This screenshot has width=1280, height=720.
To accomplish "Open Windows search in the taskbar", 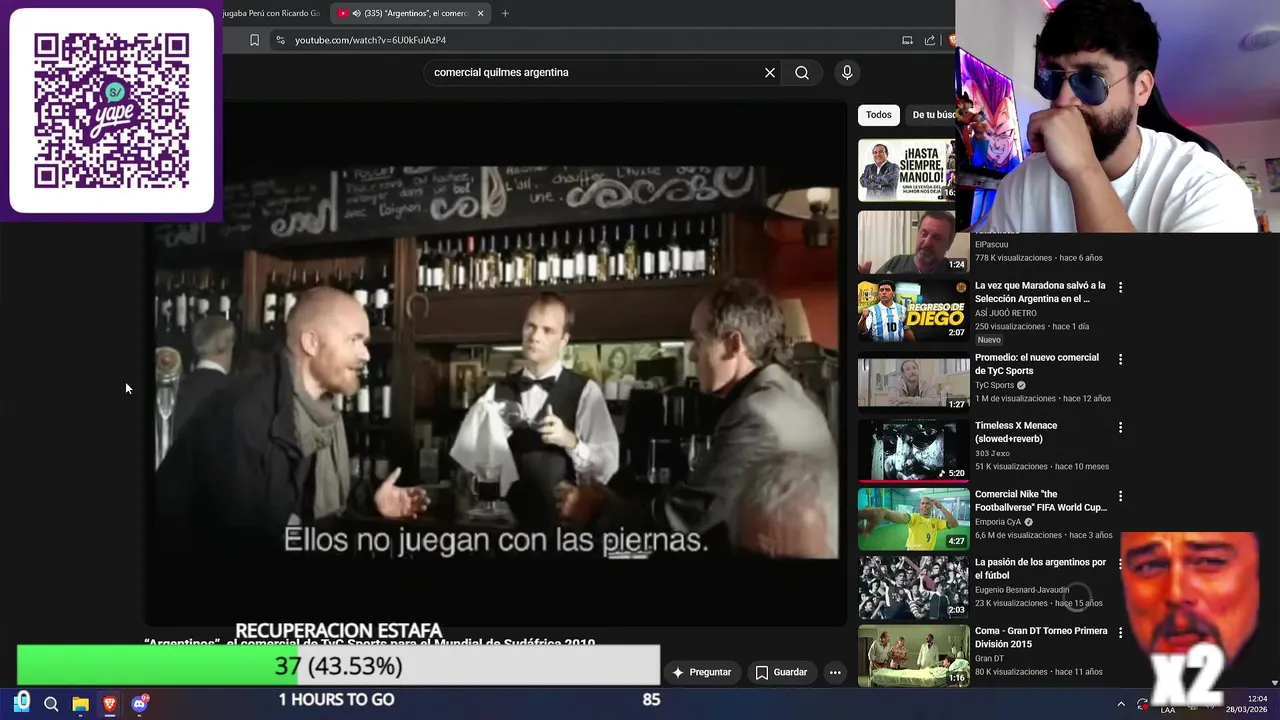I will click(x=51, y=704).
